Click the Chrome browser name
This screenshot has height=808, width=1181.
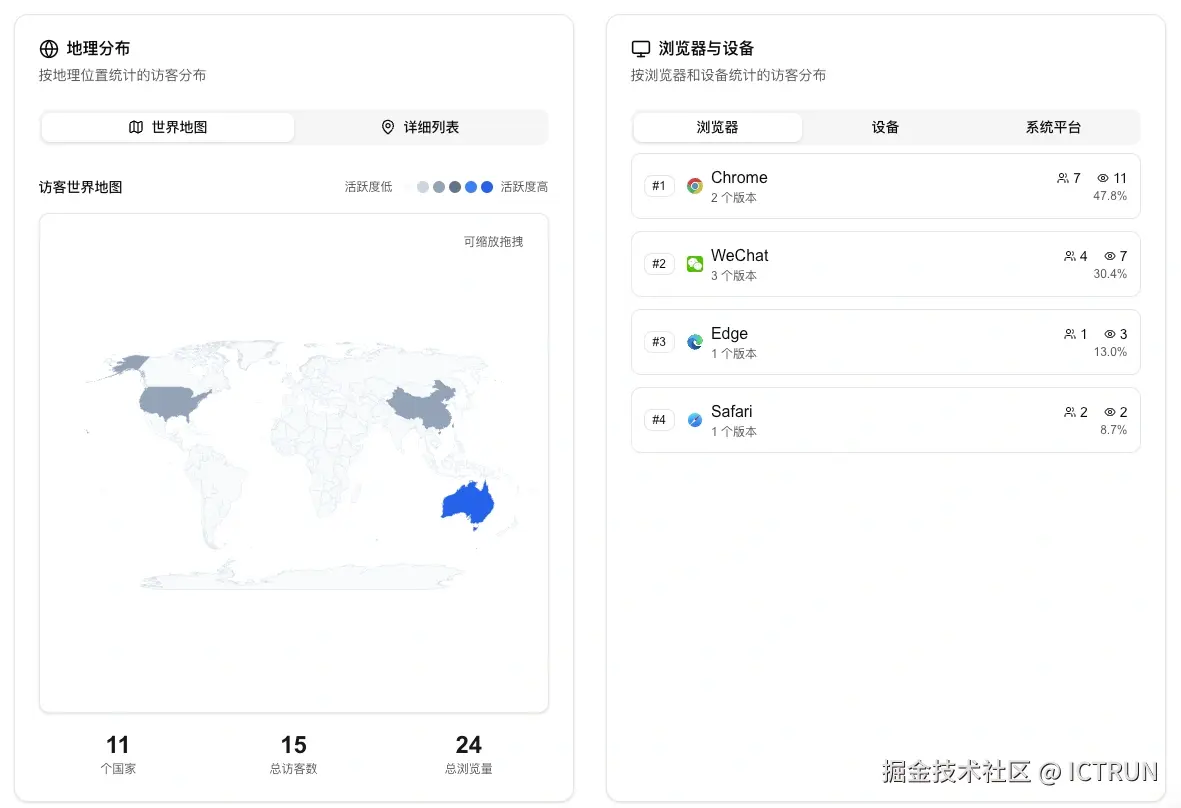coord(739,178)
